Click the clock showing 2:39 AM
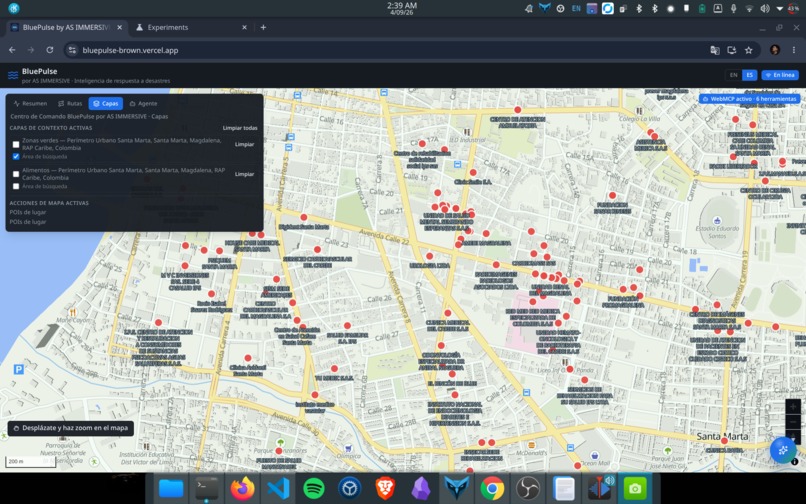The image size is (806, 504). (x=402, y=8)
